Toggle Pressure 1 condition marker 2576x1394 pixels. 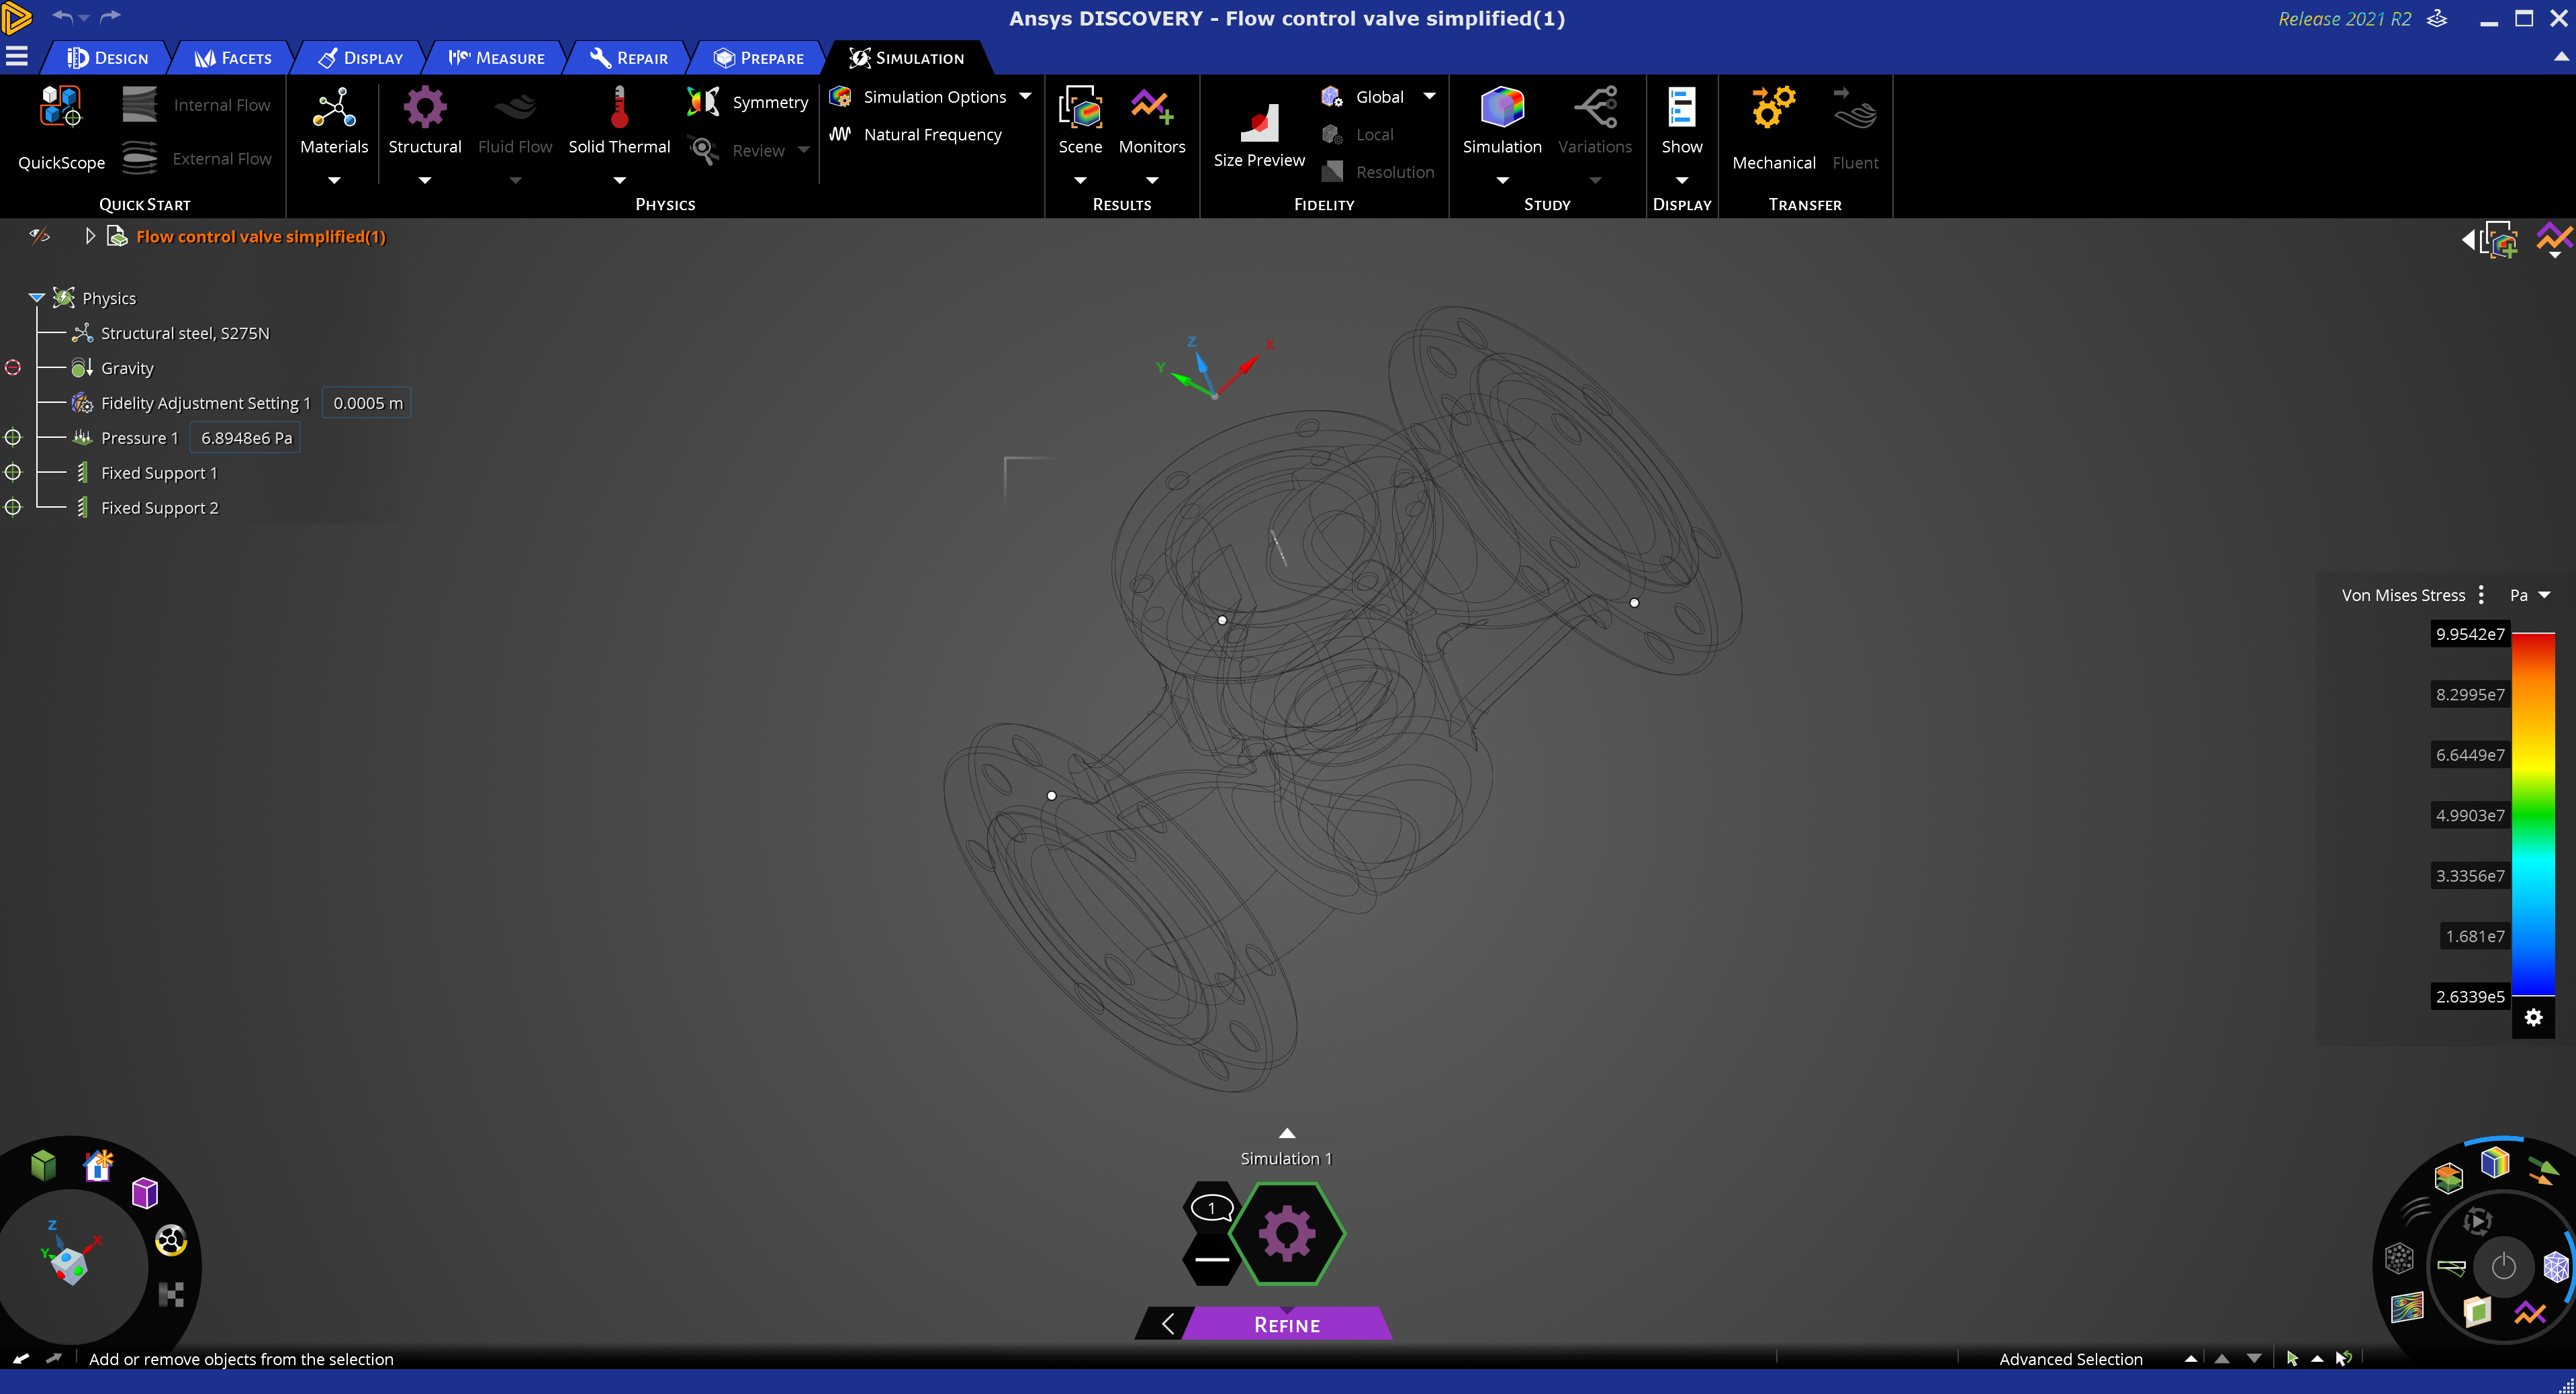tap(13, 438)
